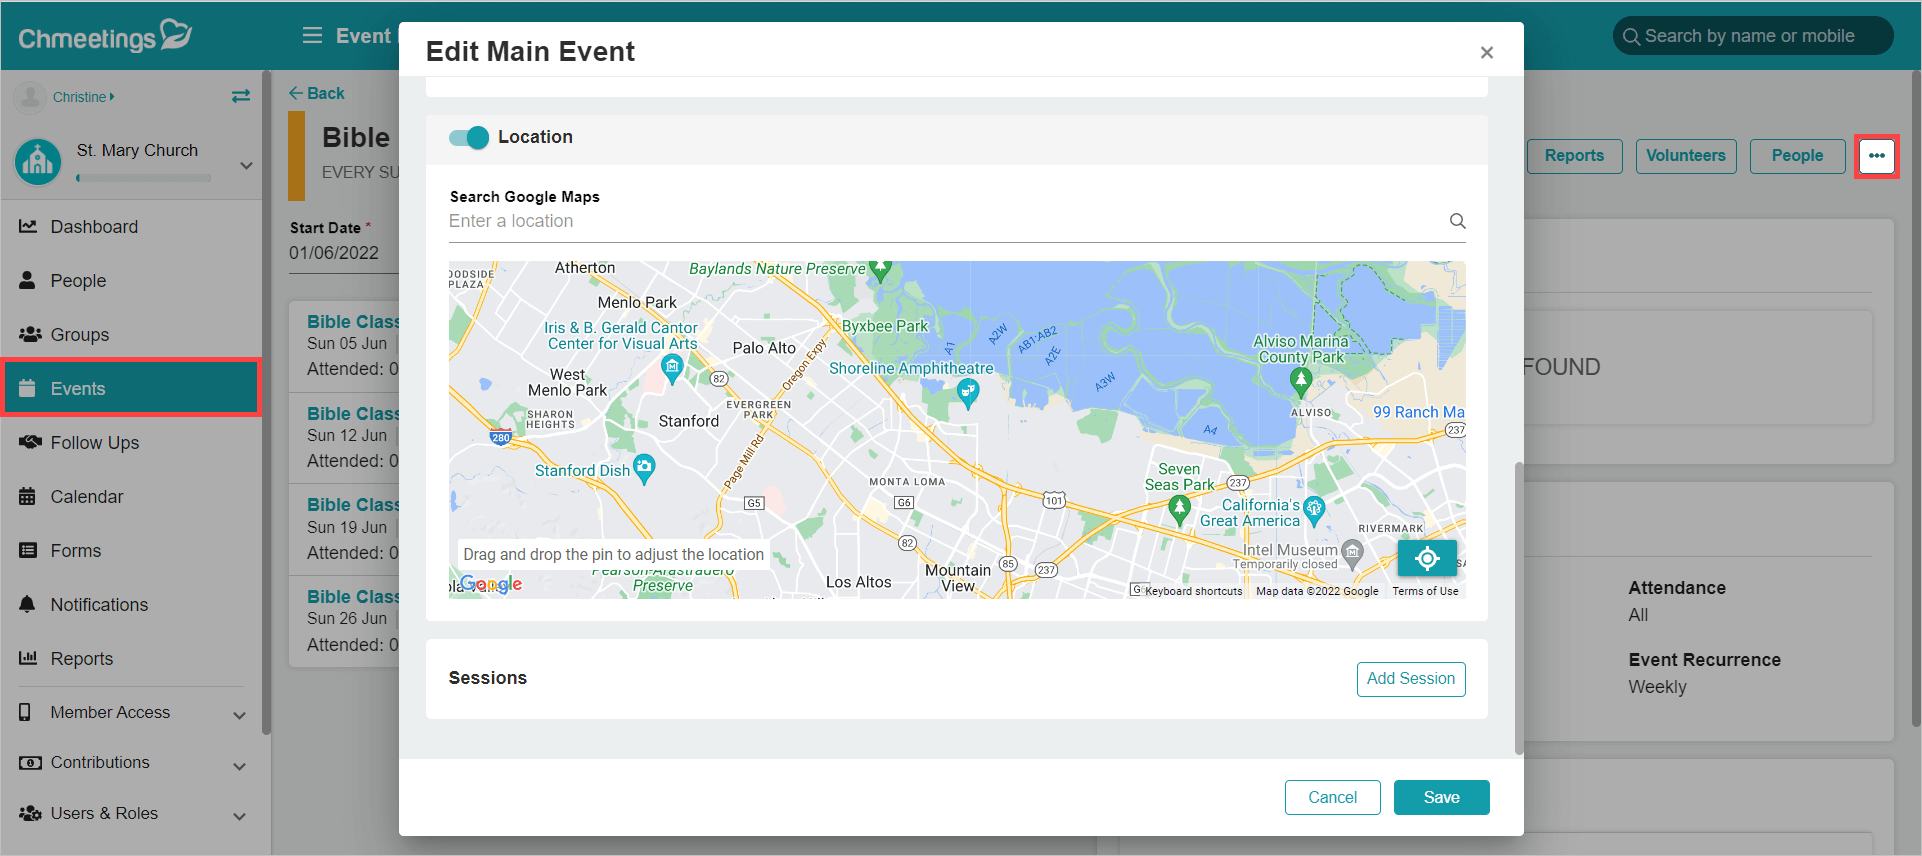
Task: Click the Notifications bell icon
Action: pyautogui.click(x=28, y=604)
